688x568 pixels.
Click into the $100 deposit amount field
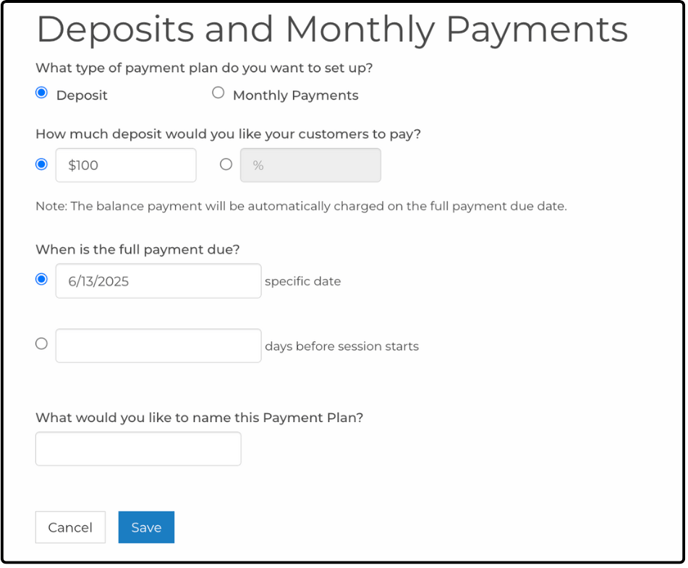click(126, 165)
